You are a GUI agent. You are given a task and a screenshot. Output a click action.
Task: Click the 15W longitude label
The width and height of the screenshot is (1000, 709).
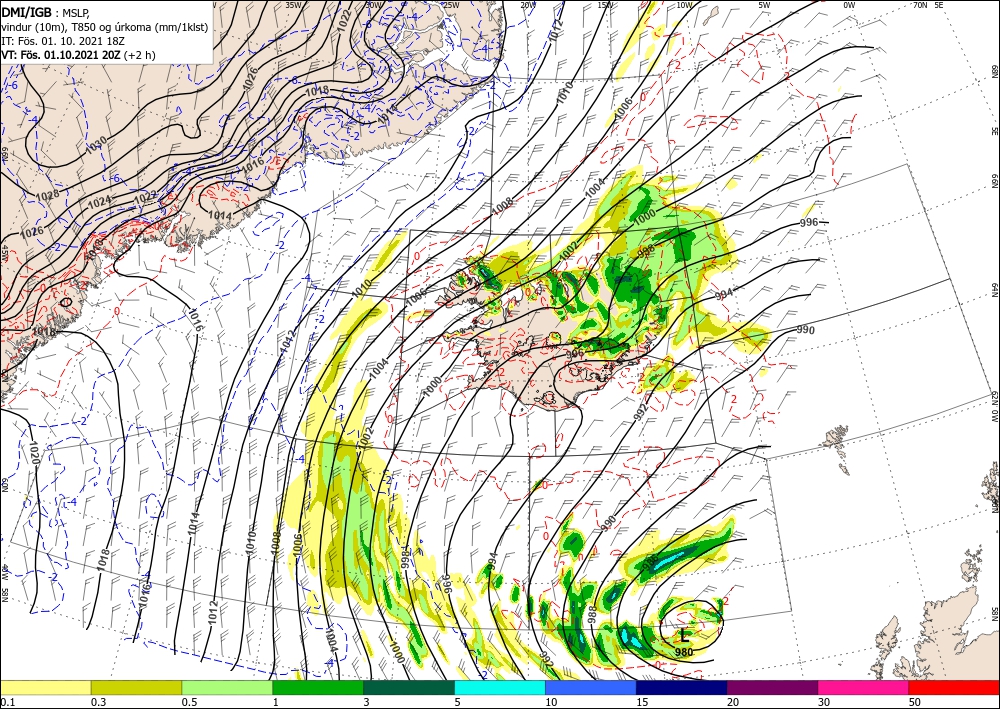point(605,4)
